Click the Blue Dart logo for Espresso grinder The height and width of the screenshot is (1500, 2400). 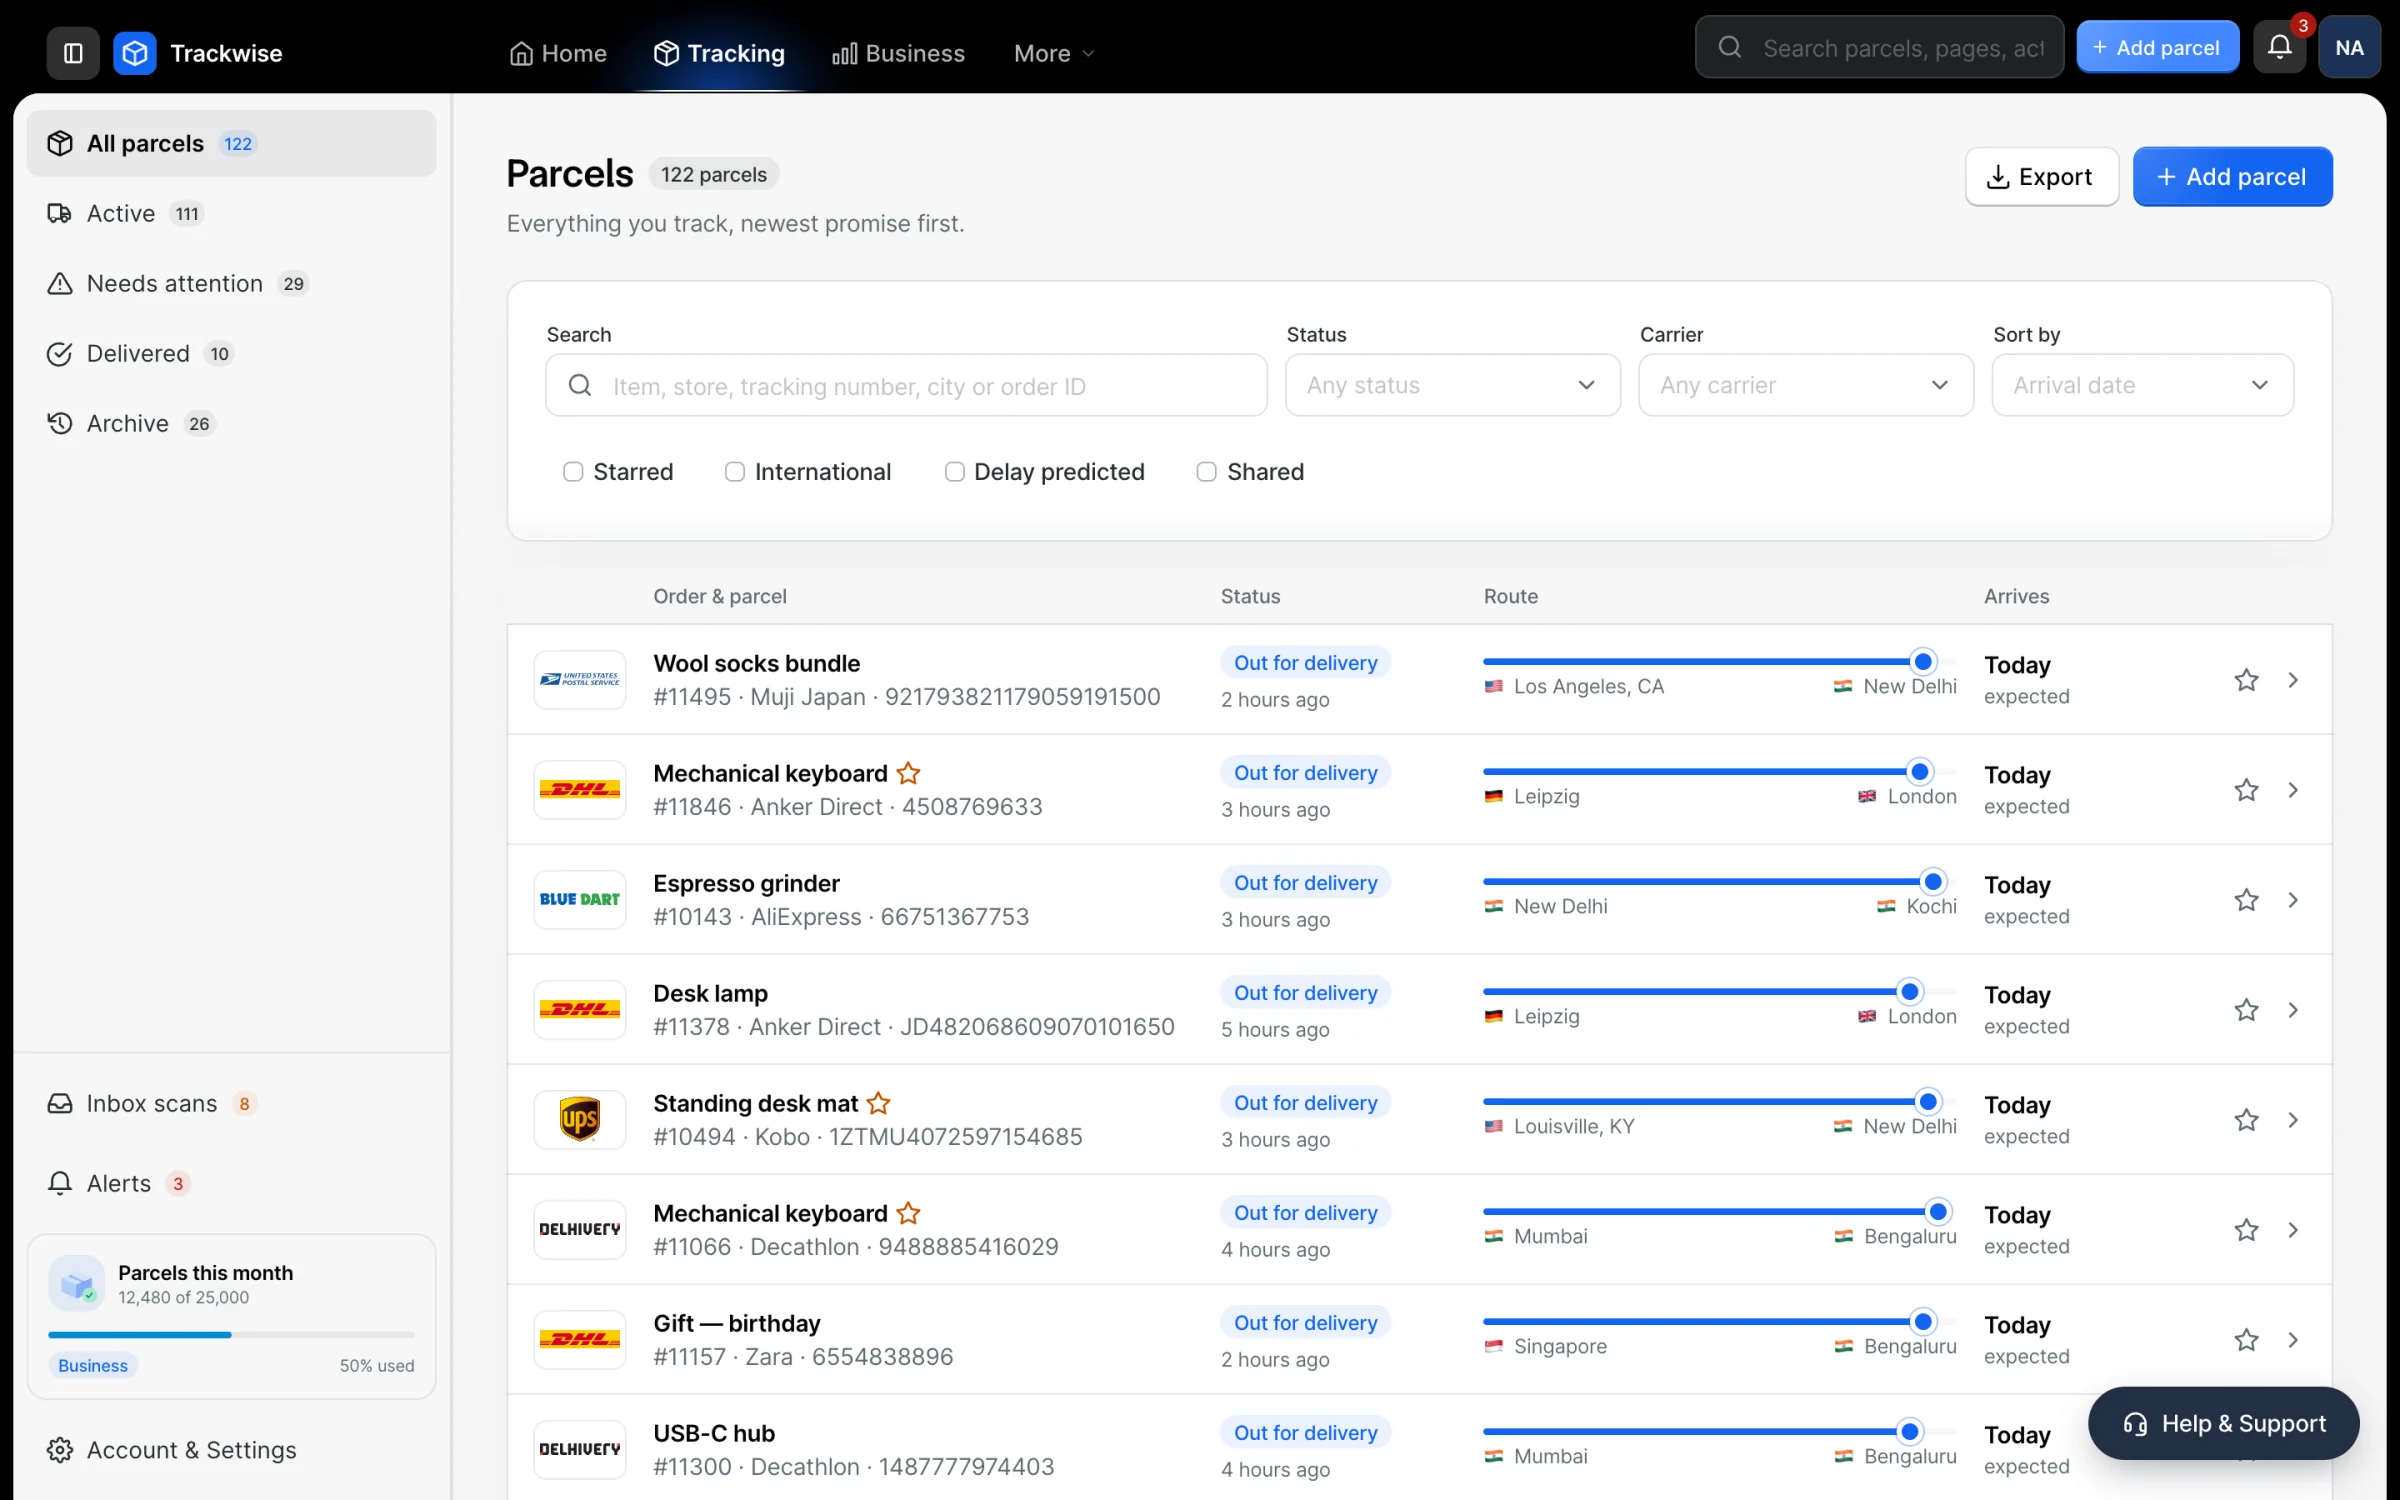[580, 900]
